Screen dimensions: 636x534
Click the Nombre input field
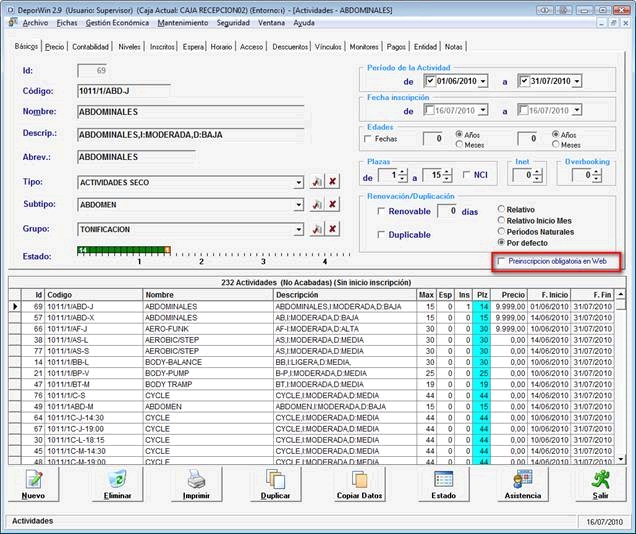tap(191, 112)
